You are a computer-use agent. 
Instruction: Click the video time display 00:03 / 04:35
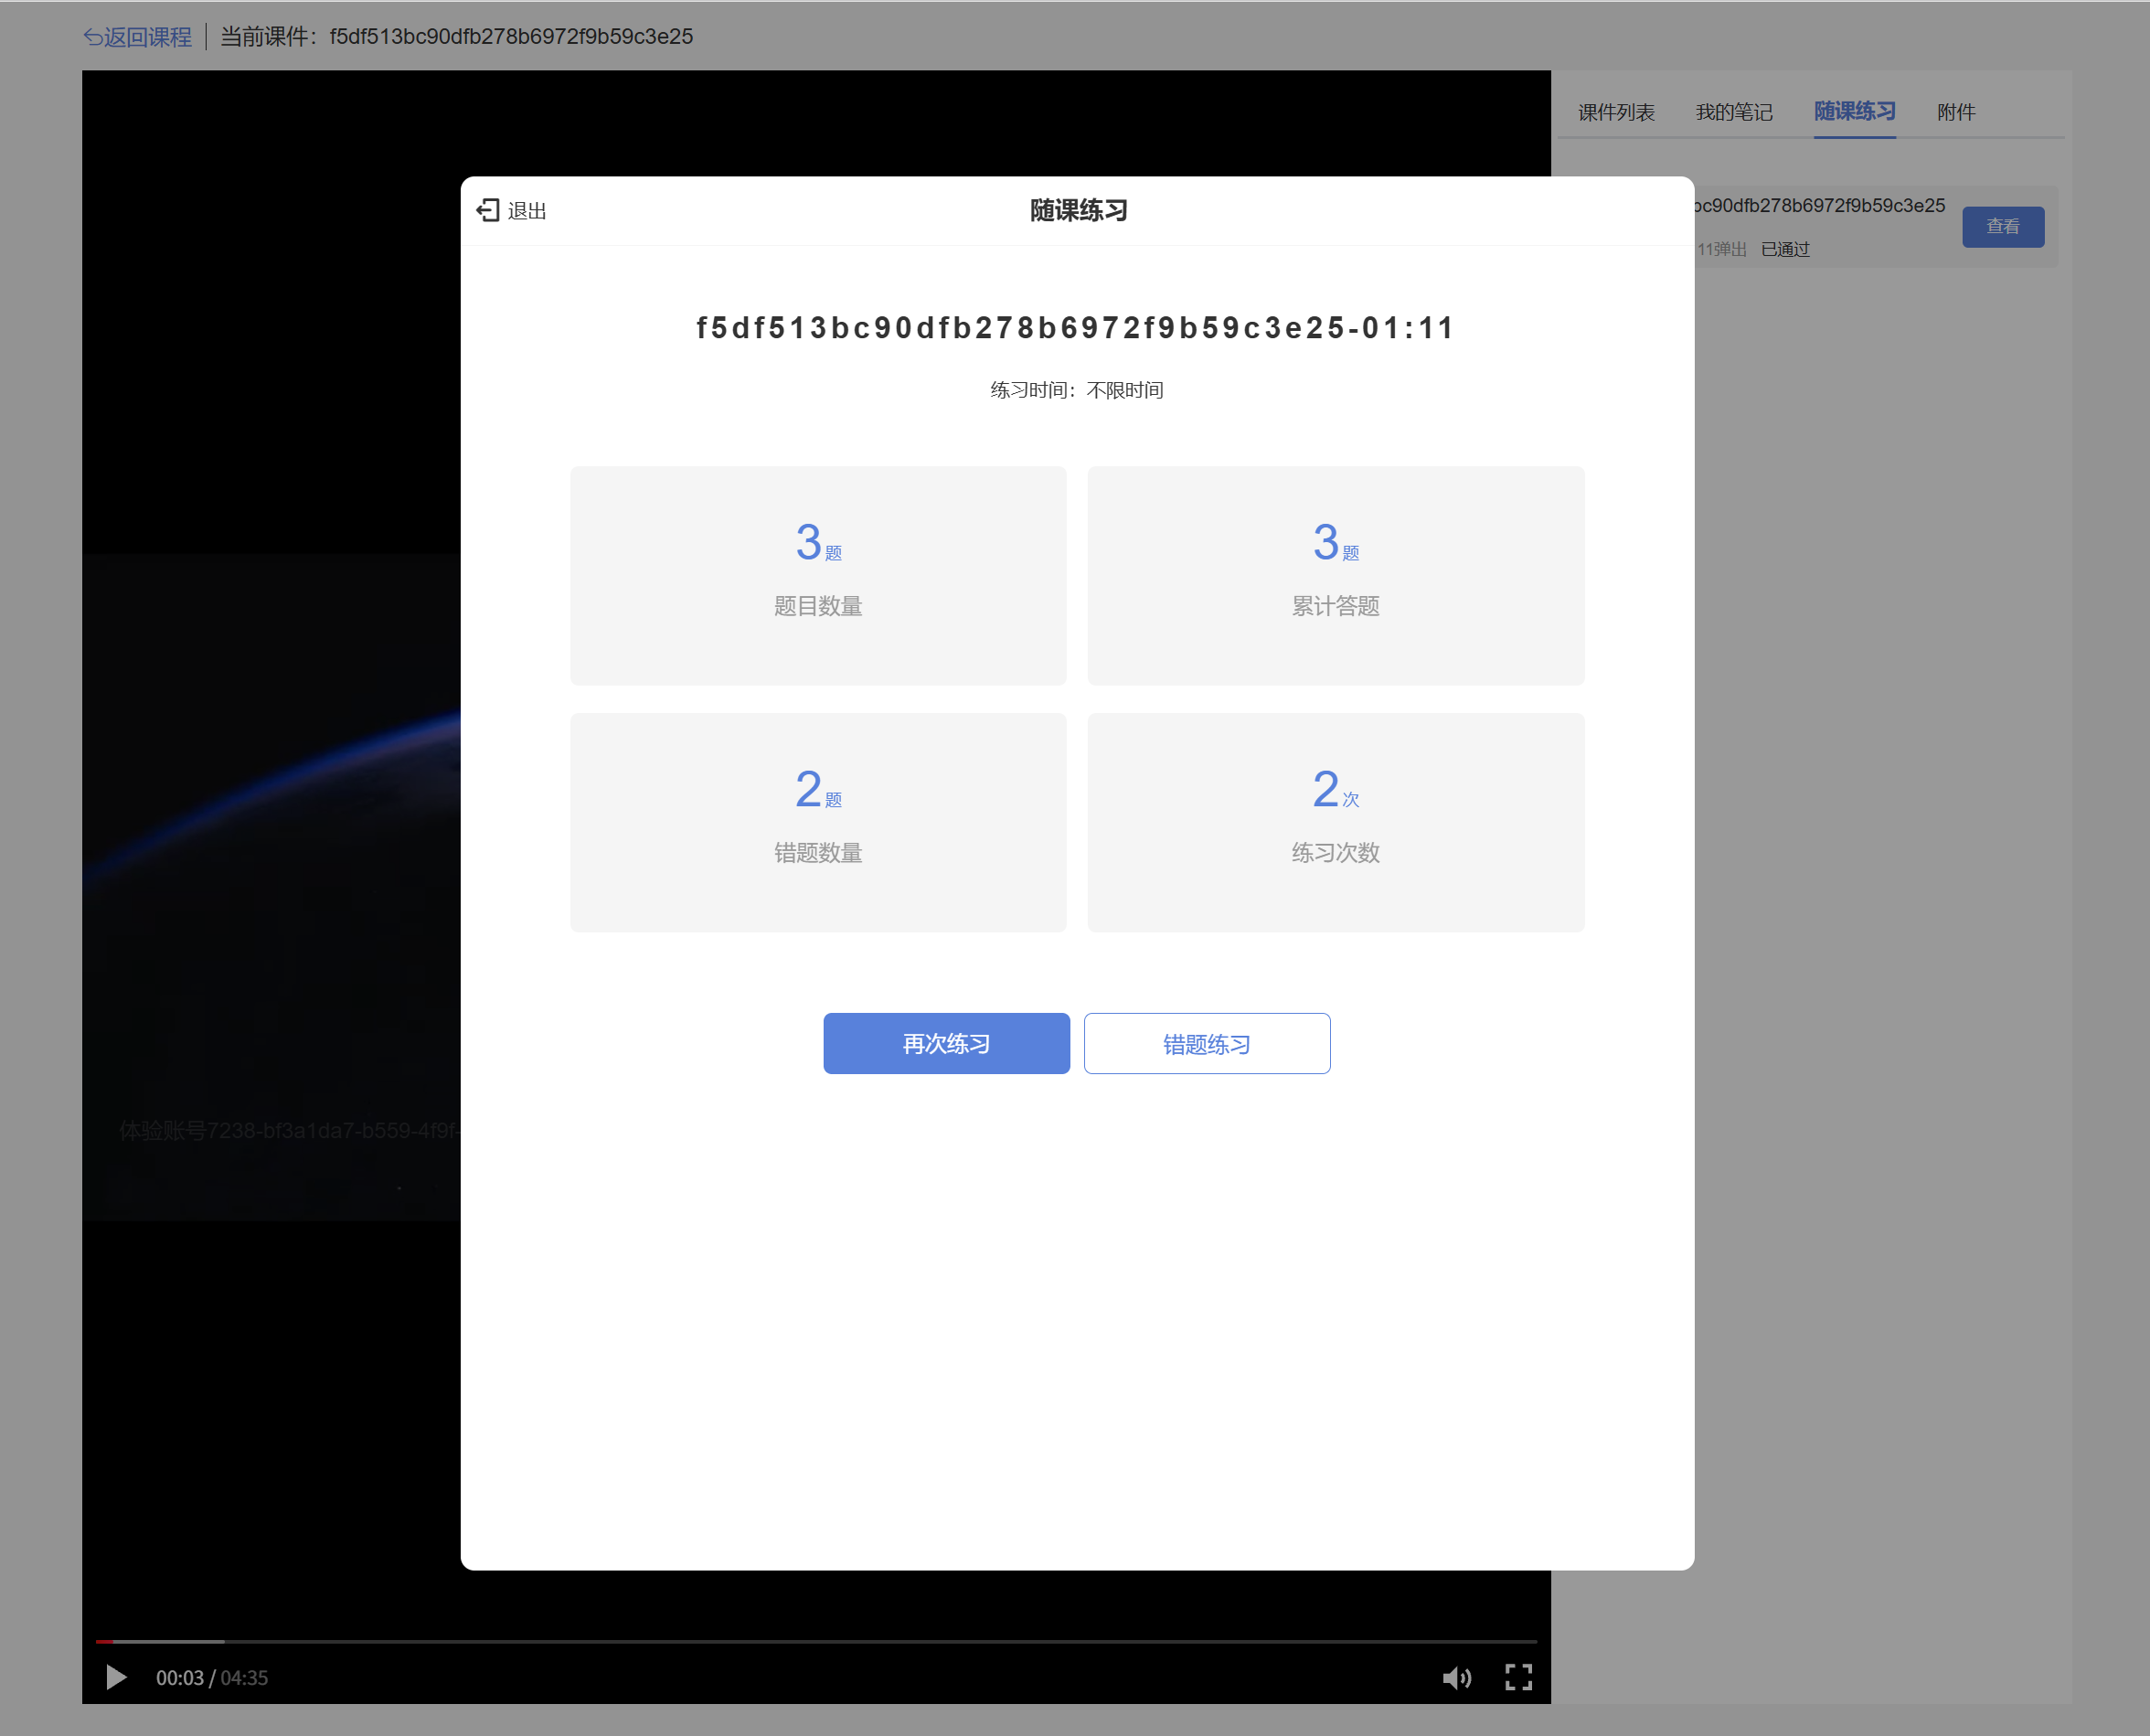pyautogui.click(x=211, y=1677)
